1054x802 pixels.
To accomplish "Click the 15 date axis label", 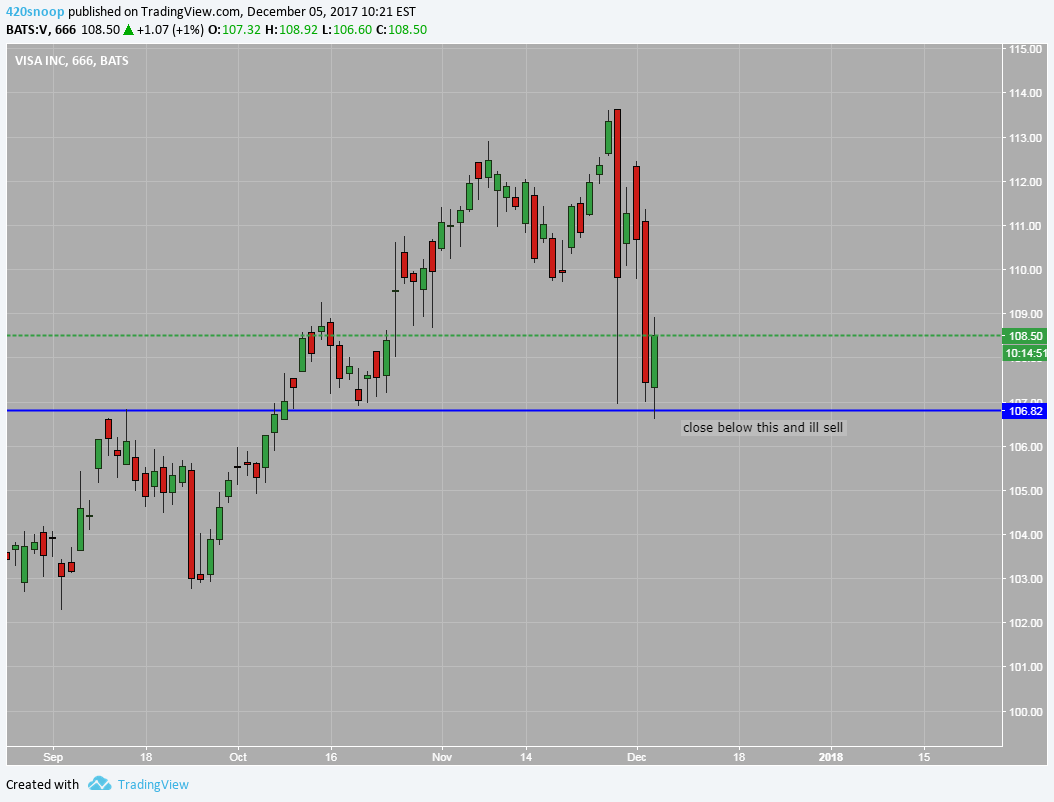I will tap(924, 757).
